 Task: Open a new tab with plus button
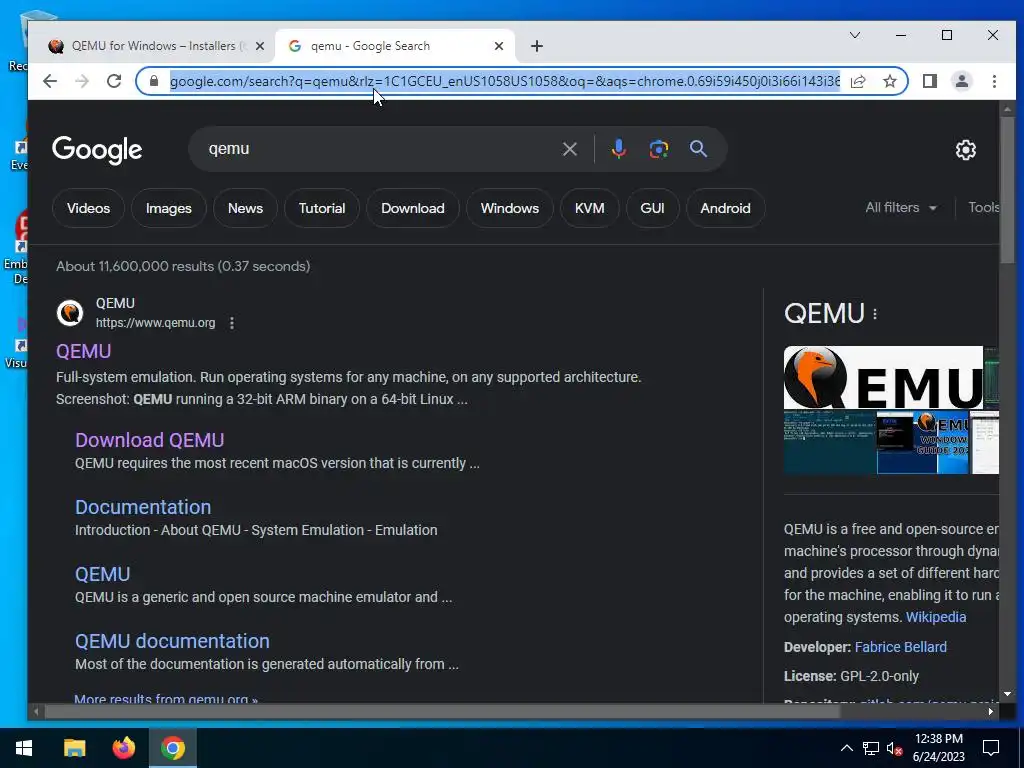tap(536, 46)
